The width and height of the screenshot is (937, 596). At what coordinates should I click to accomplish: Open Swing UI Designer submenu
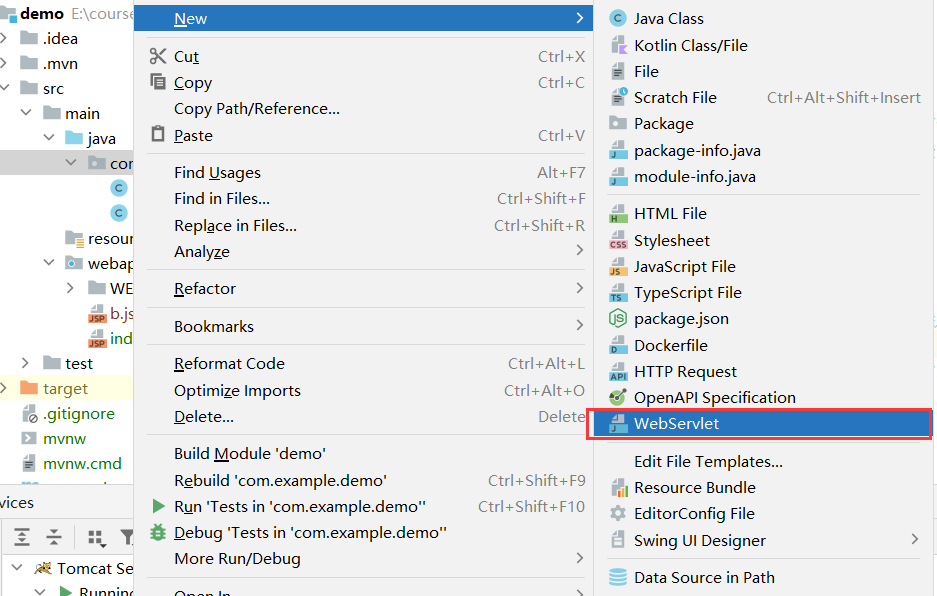coord(699,540)
